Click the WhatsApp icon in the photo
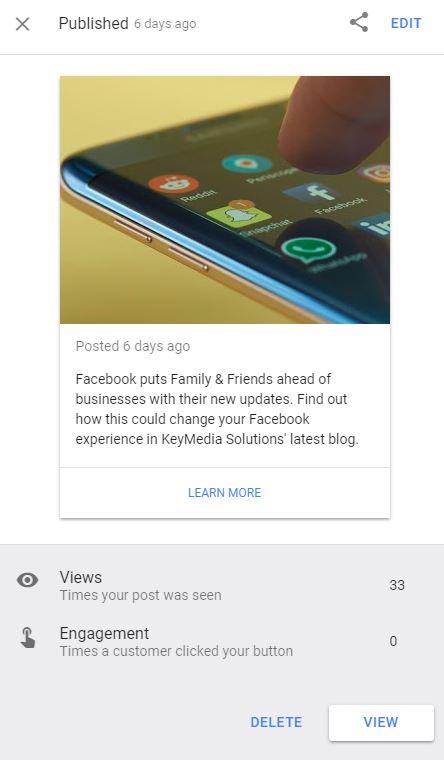 coord(308,250)
